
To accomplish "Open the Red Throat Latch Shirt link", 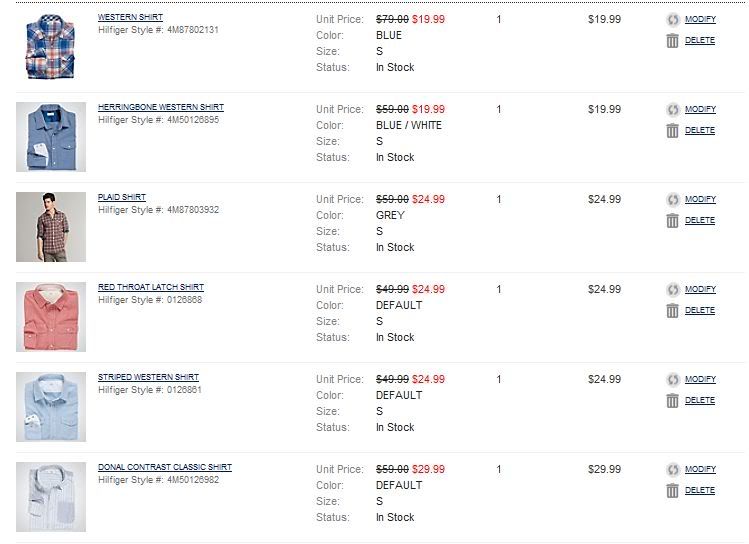I will click(x=150, y=287).
